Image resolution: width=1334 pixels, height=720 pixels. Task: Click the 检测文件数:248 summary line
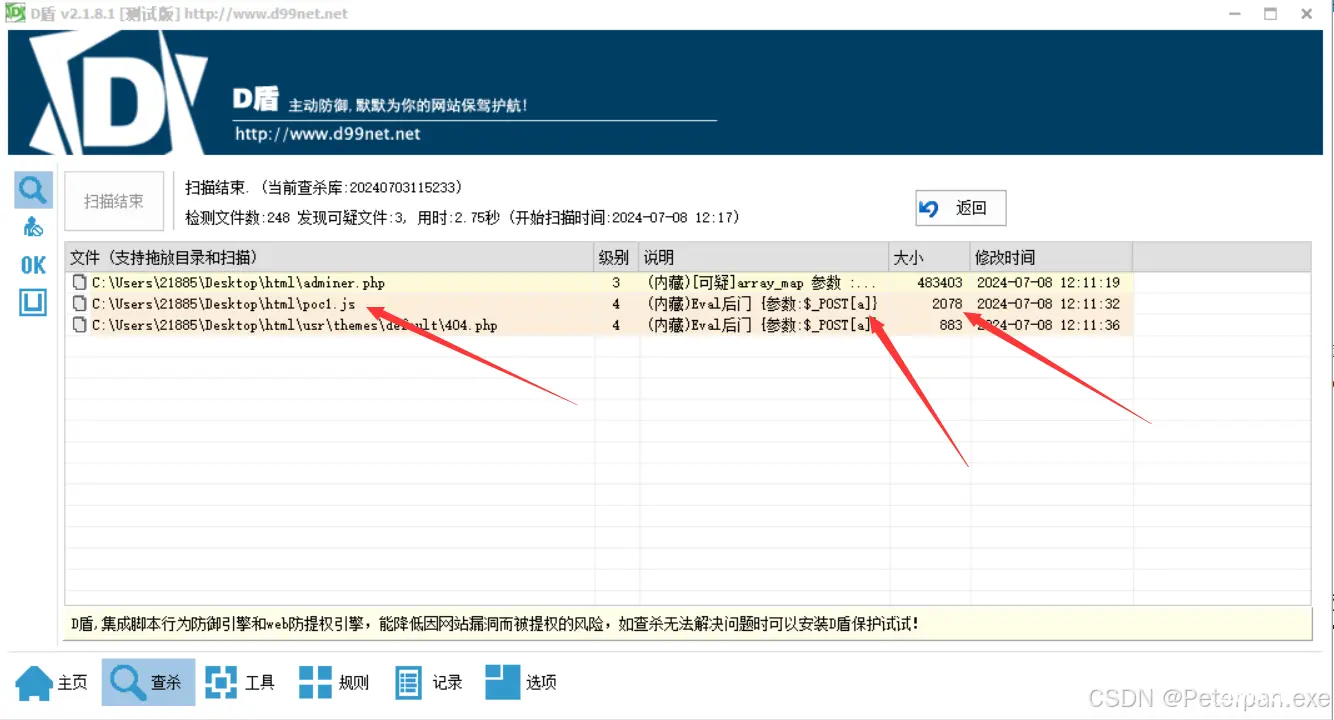[x=462, y=217]
